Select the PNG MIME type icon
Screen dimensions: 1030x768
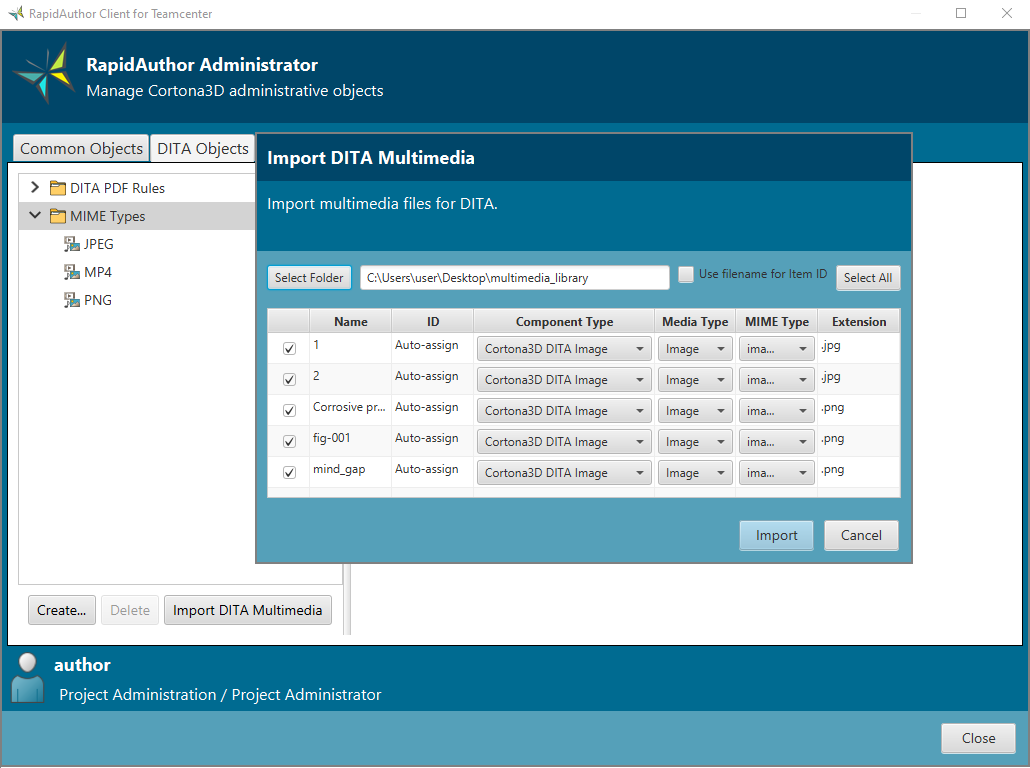(x=72, y=299)
